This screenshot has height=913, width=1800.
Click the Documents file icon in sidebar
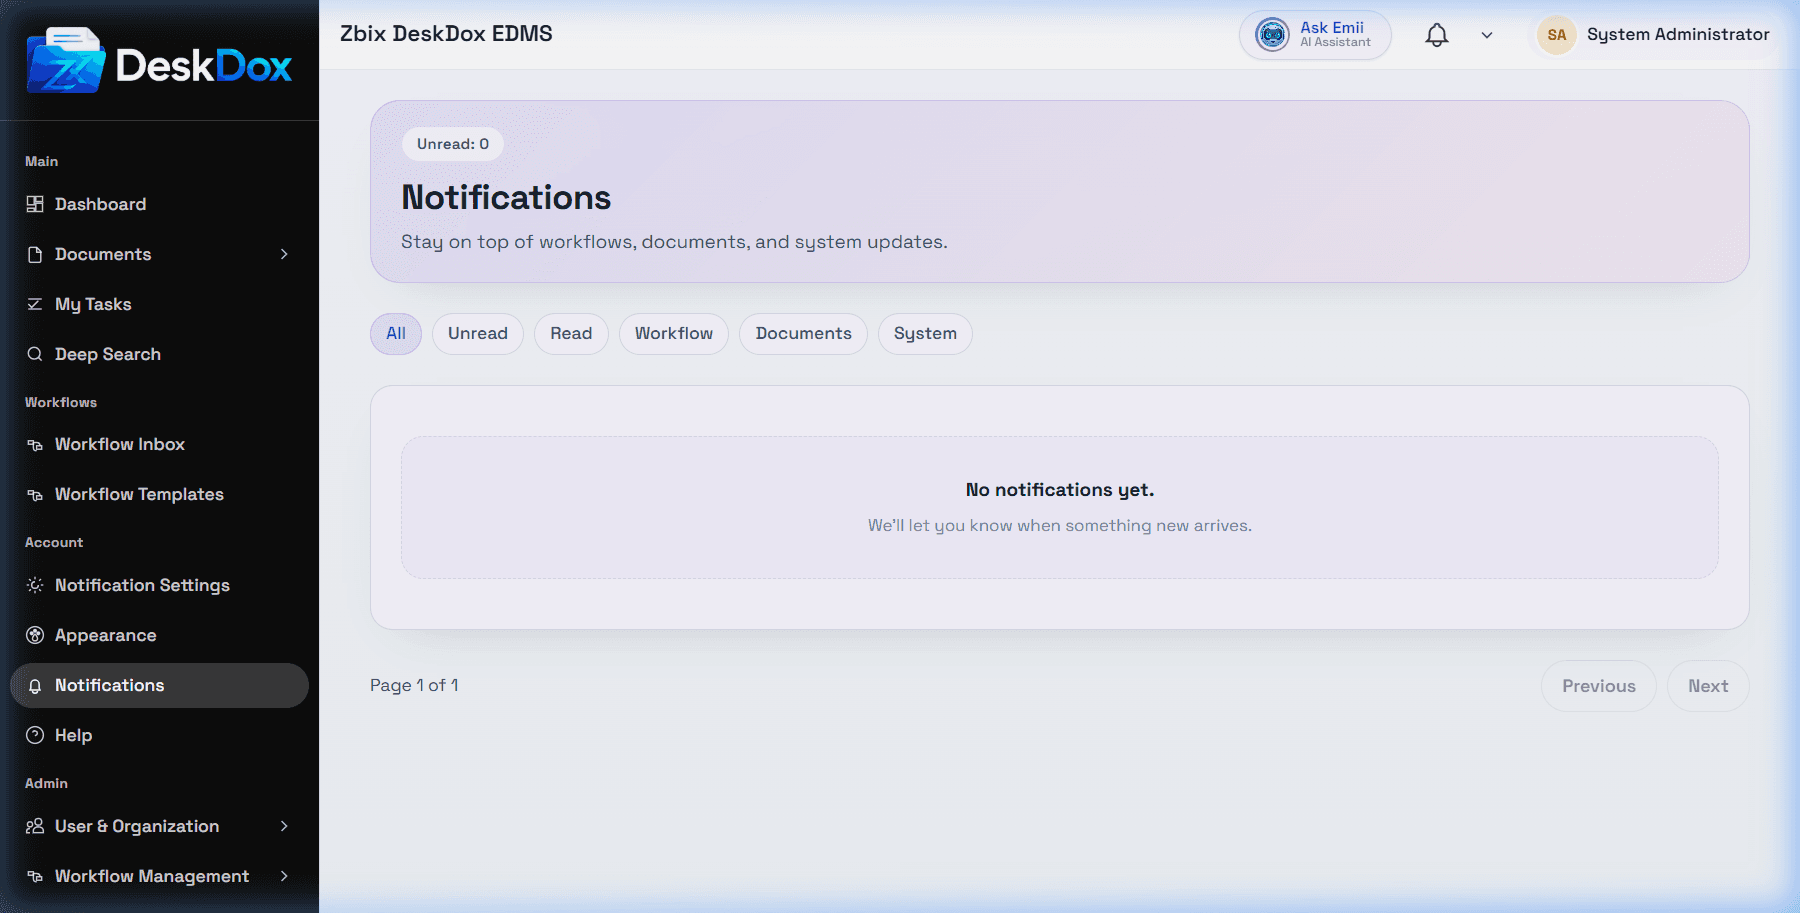coord(35,254)
